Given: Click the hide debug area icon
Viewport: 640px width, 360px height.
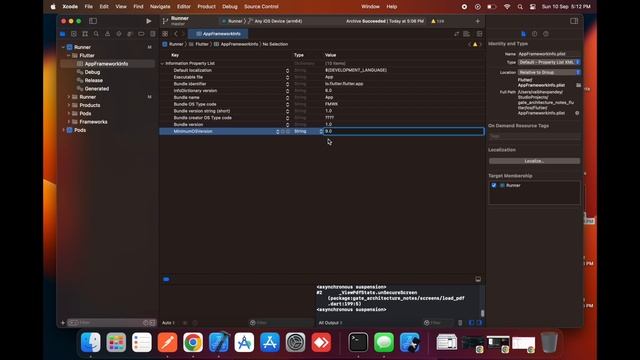Looking at the screenshot, I should tap(478, 279).
